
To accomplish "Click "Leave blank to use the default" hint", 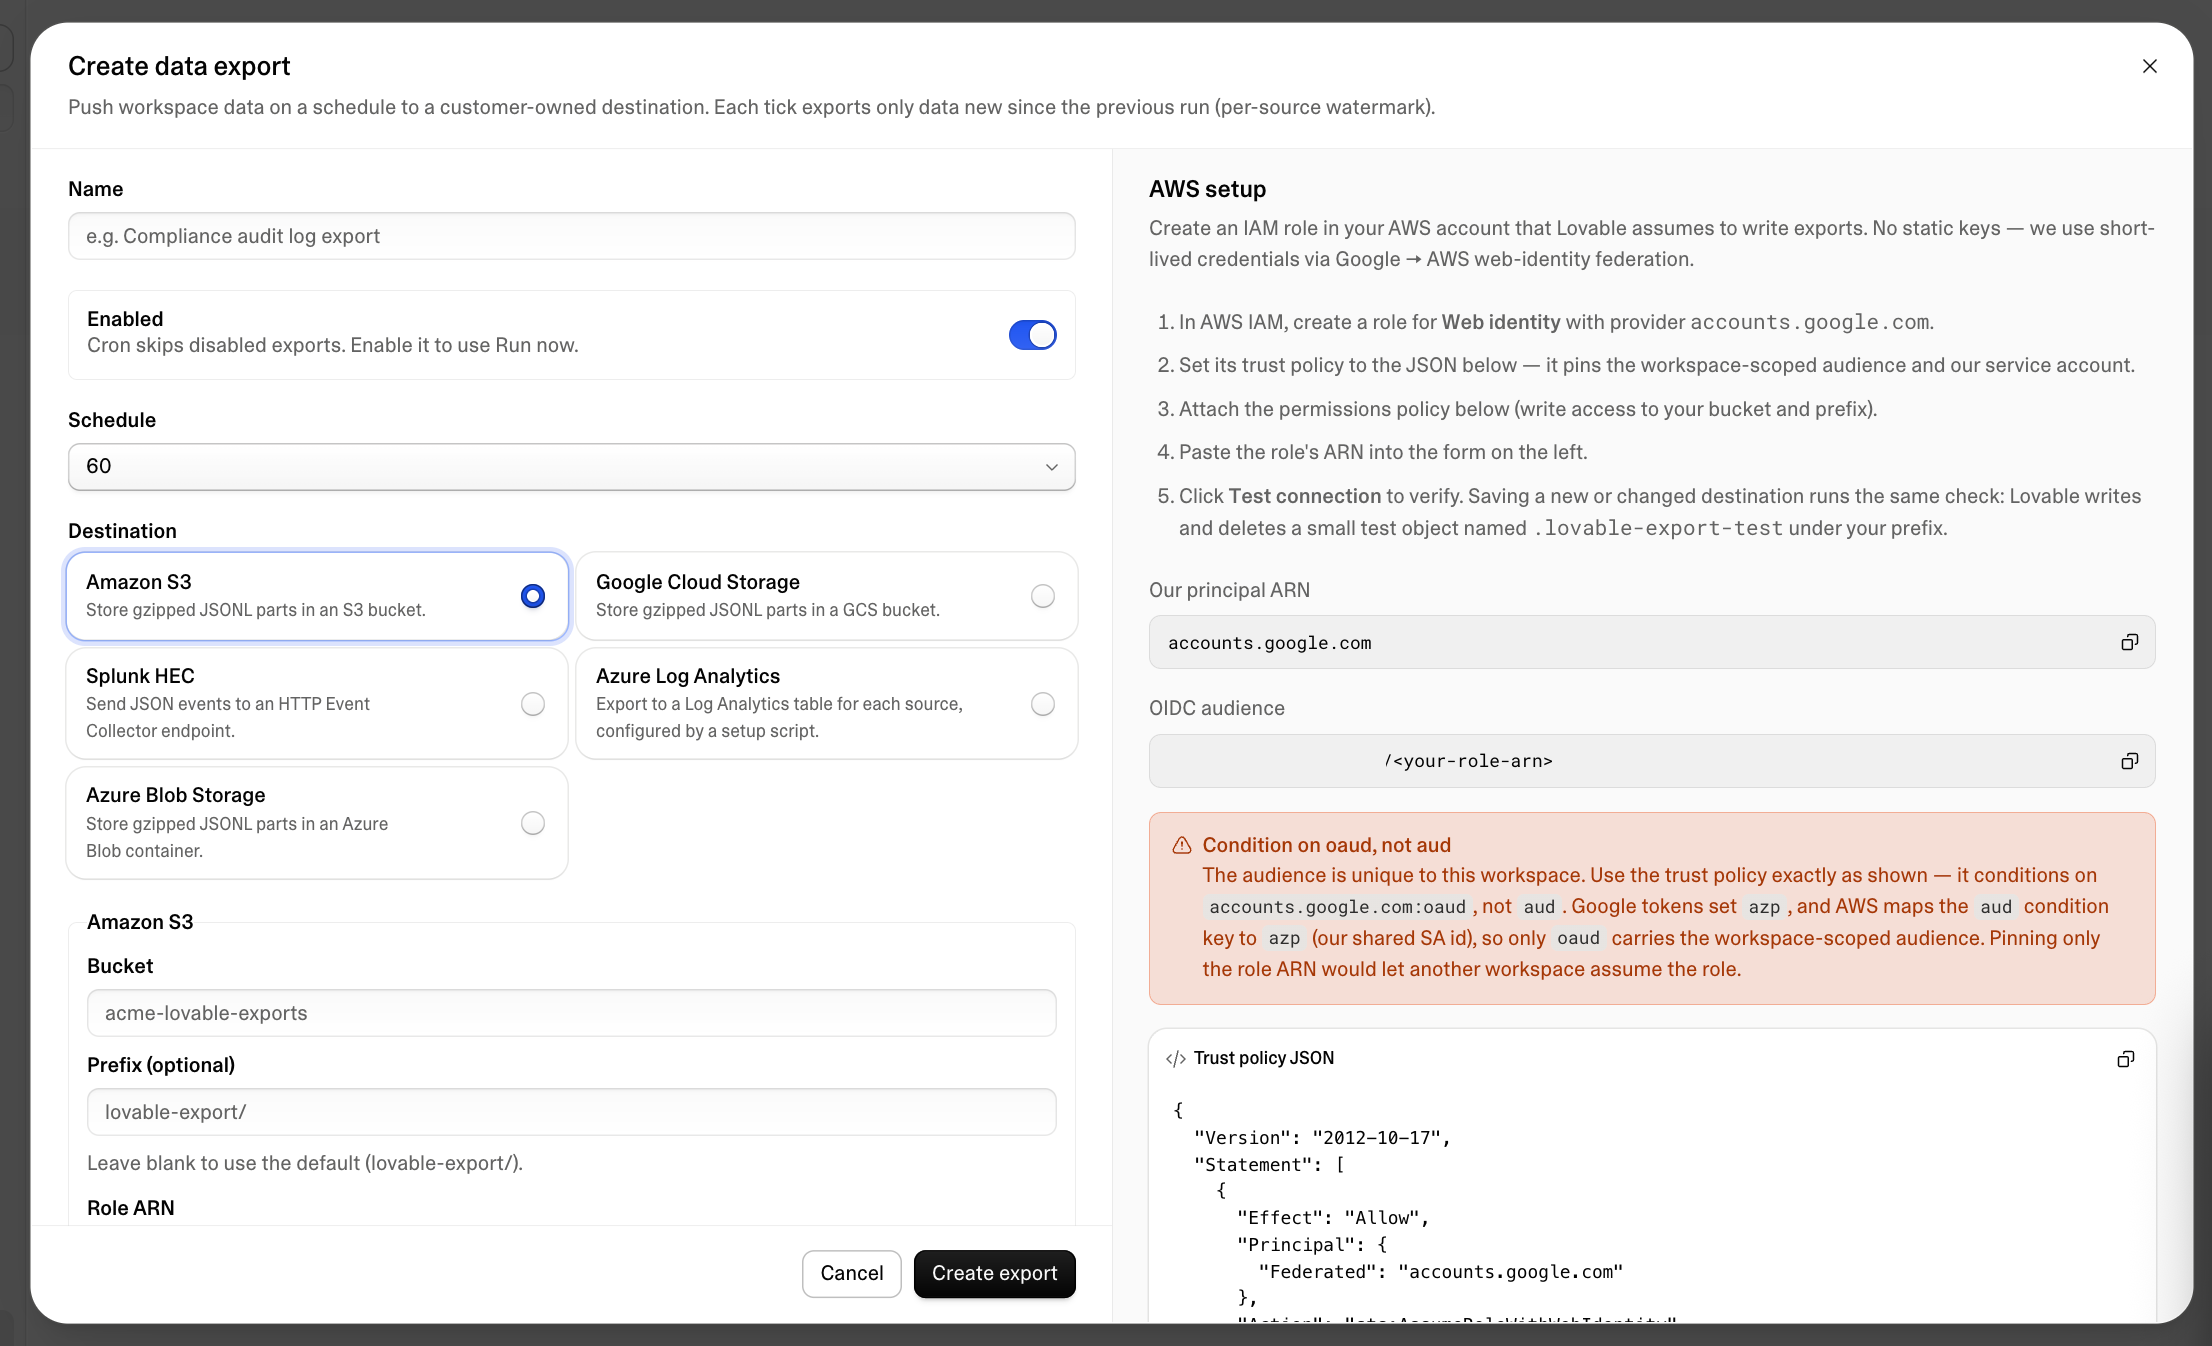I will pyautogui.click(x=305, y=1163).
